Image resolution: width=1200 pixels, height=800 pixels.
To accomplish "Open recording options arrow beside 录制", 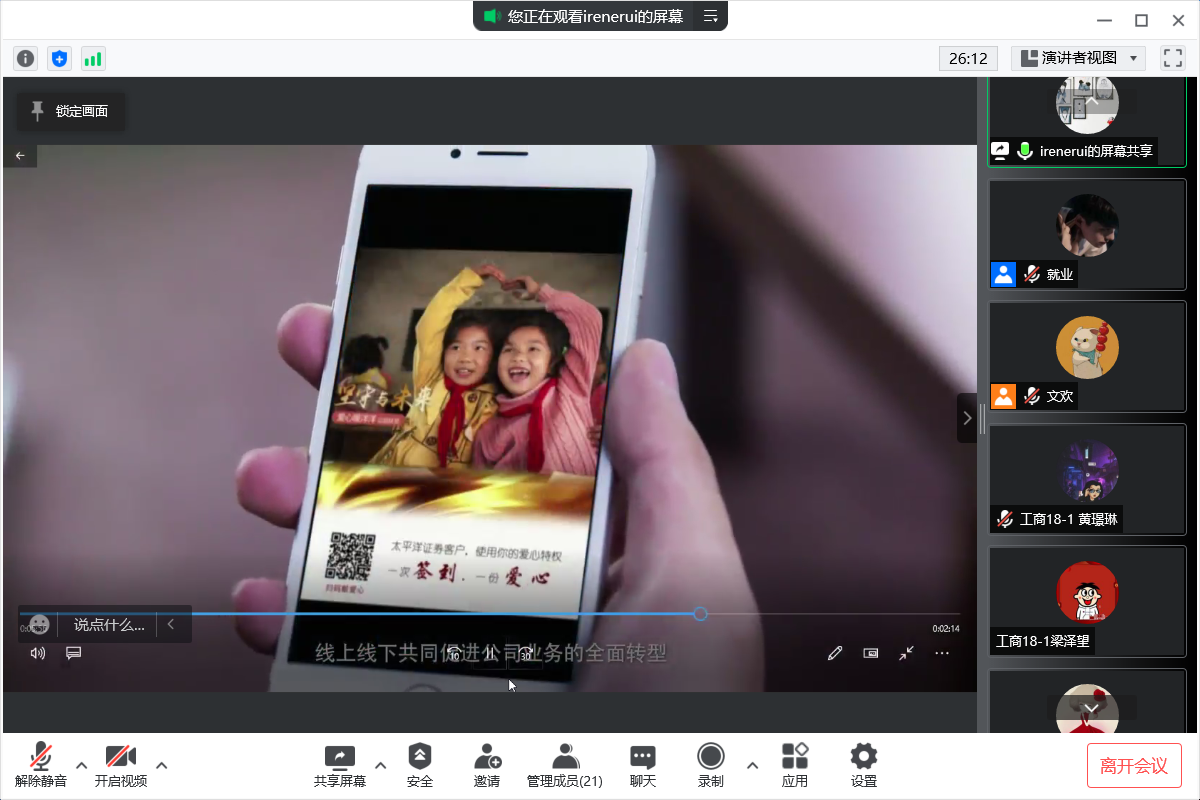I will 752,765.
